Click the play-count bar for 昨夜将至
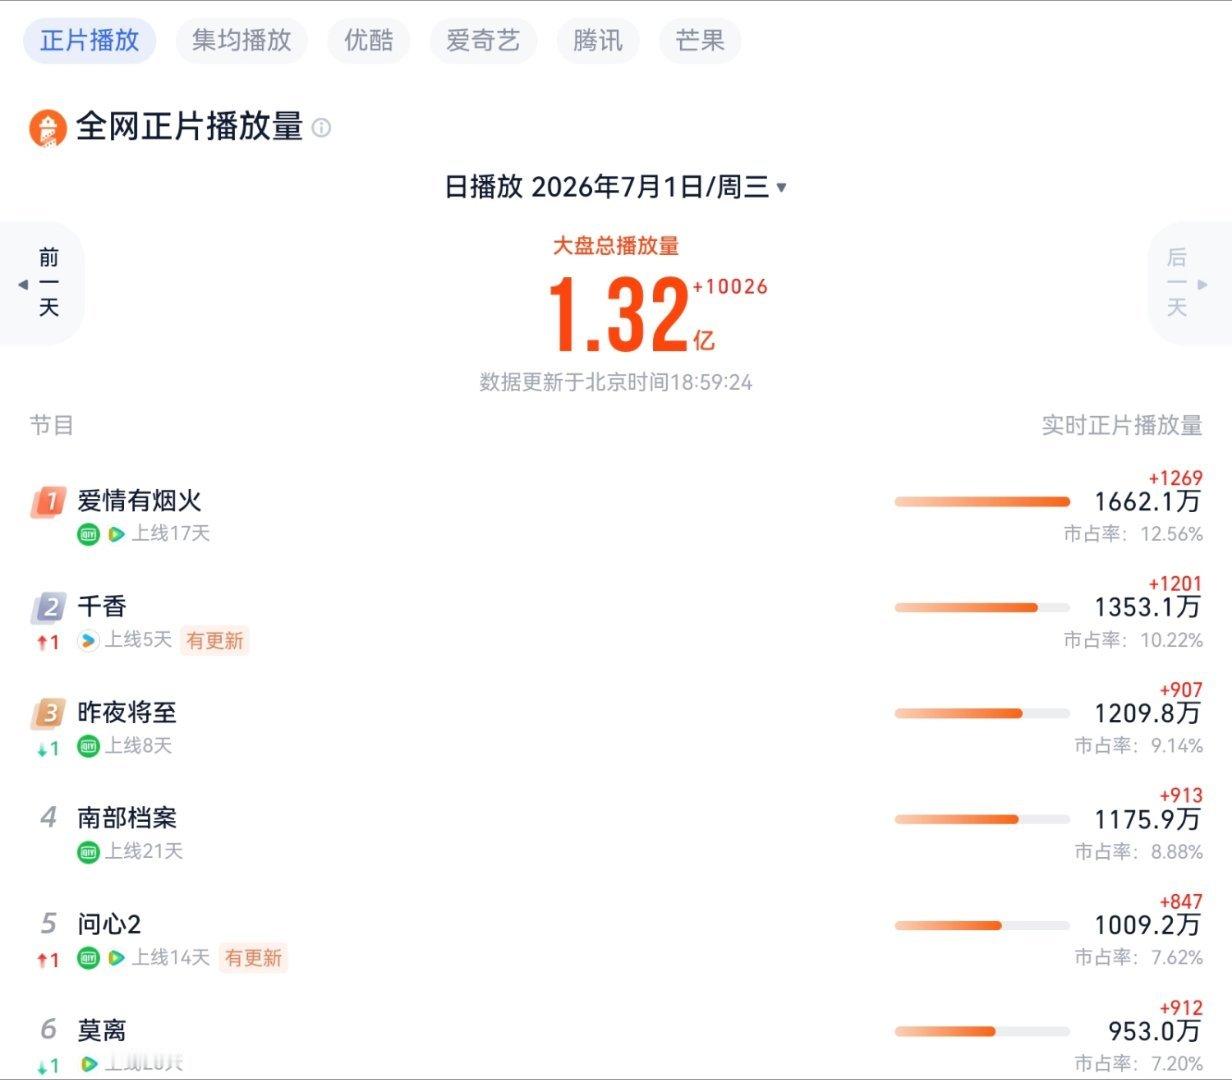The image size is (1232, 1080). [982, 714]
